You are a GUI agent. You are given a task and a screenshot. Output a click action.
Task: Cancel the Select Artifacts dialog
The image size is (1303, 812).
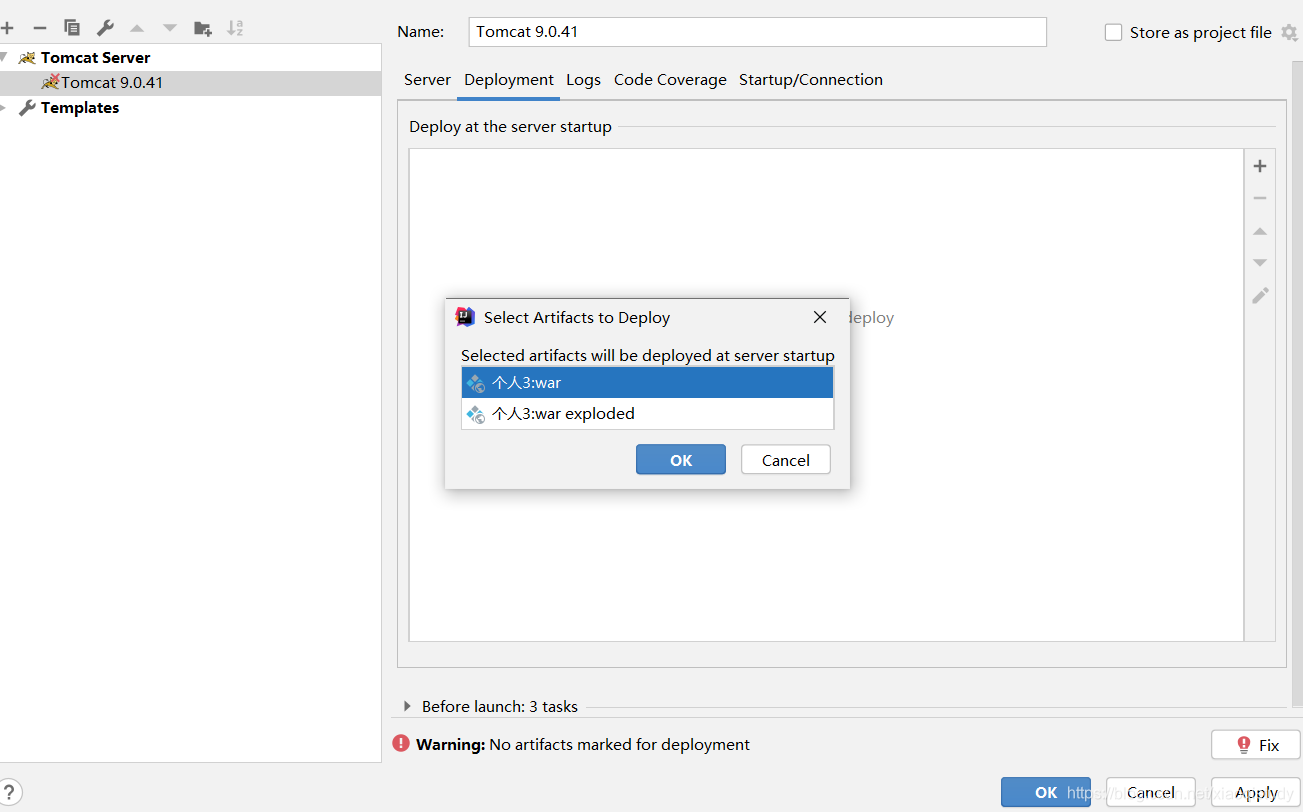click(786, 460)
